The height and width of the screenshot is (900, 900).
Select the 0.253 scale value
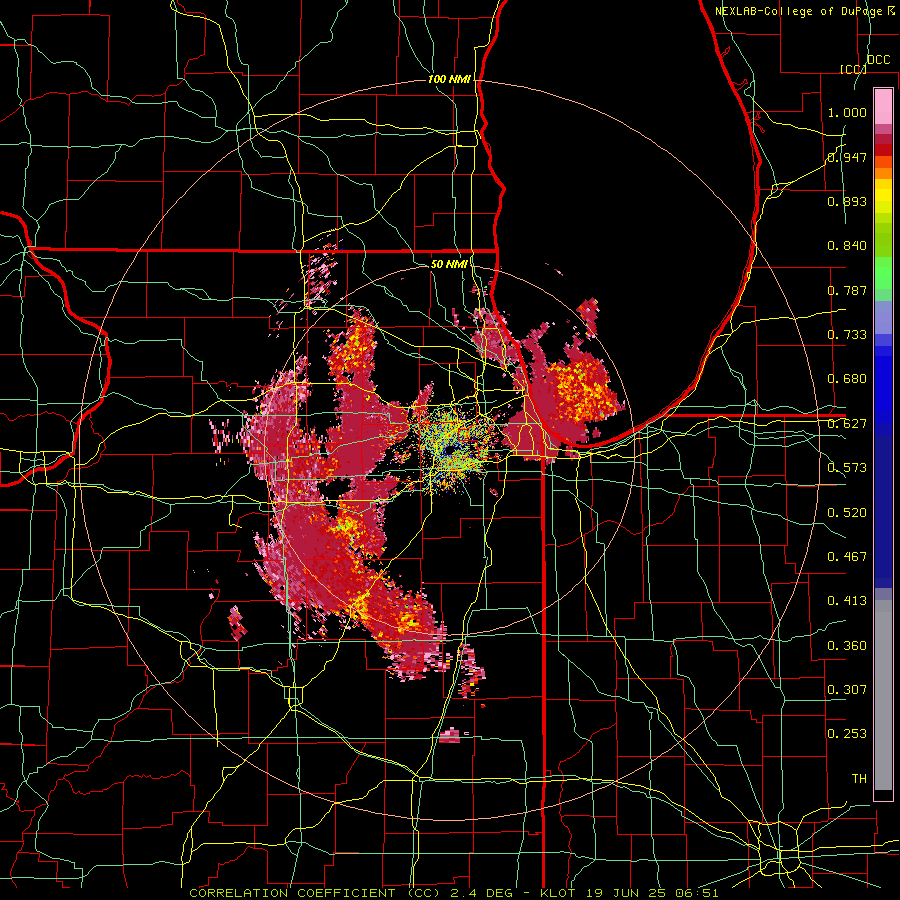point(847,734)
